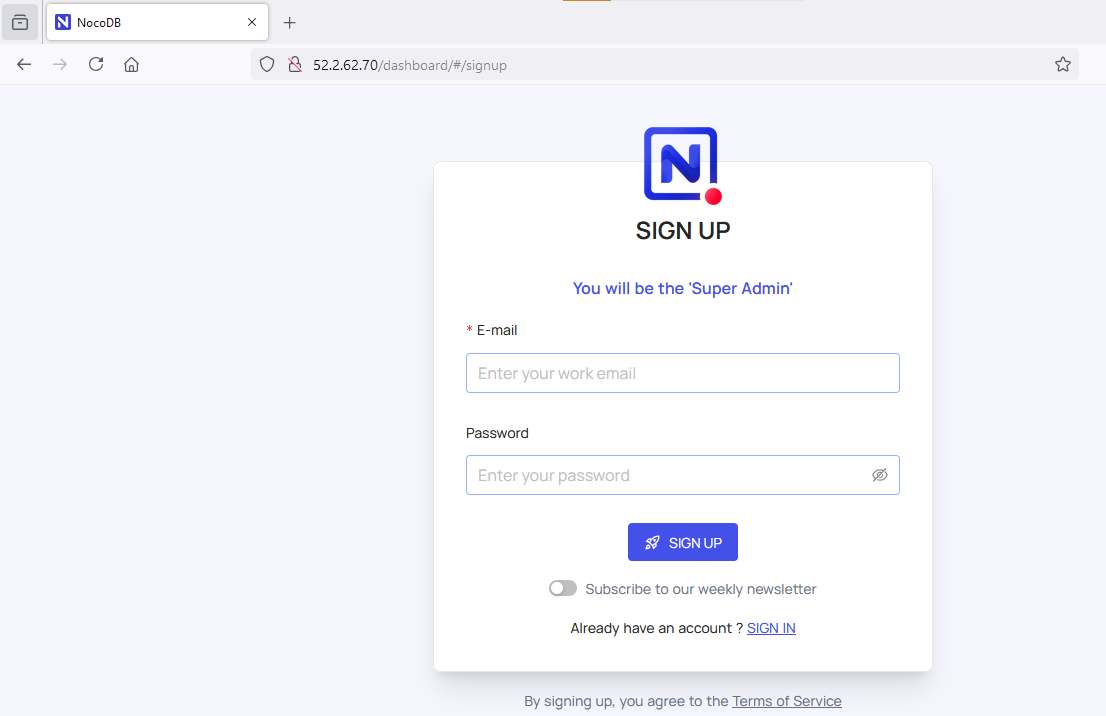
Task: Click the browser back arrow
Action: click(24, 65)
